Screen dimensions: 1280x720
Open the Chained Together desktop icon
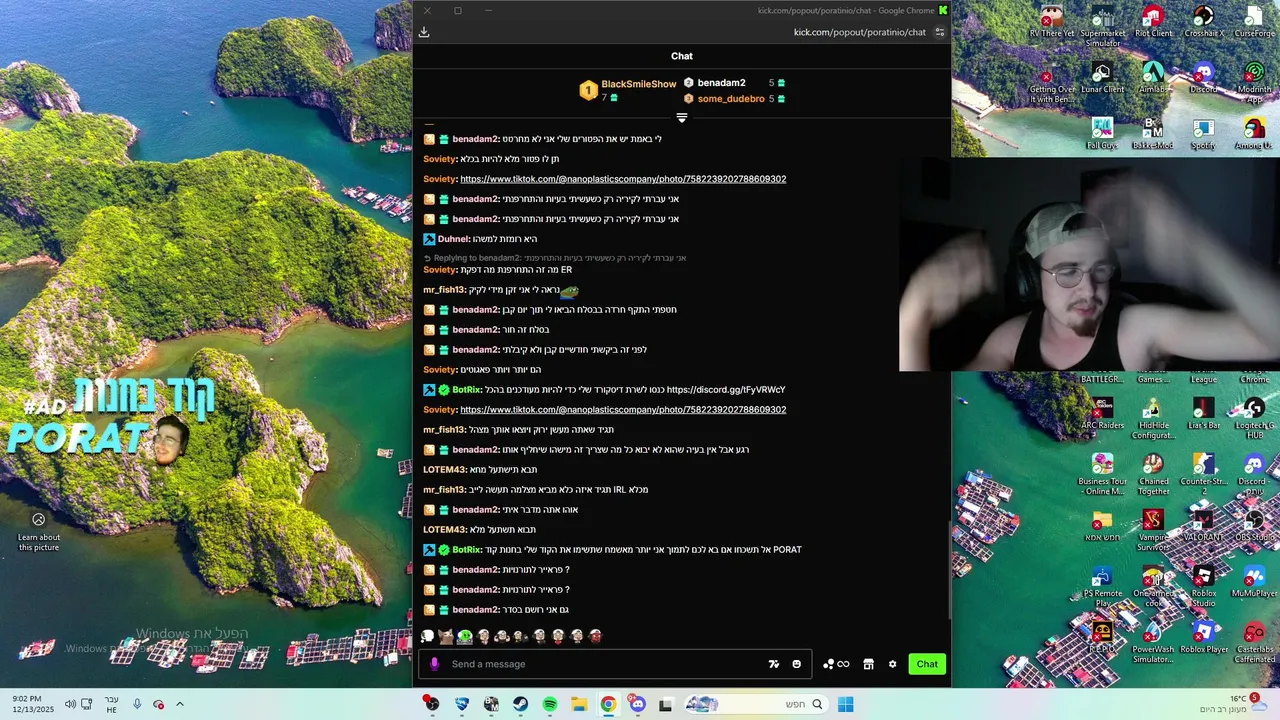(x=1153, y=474)
